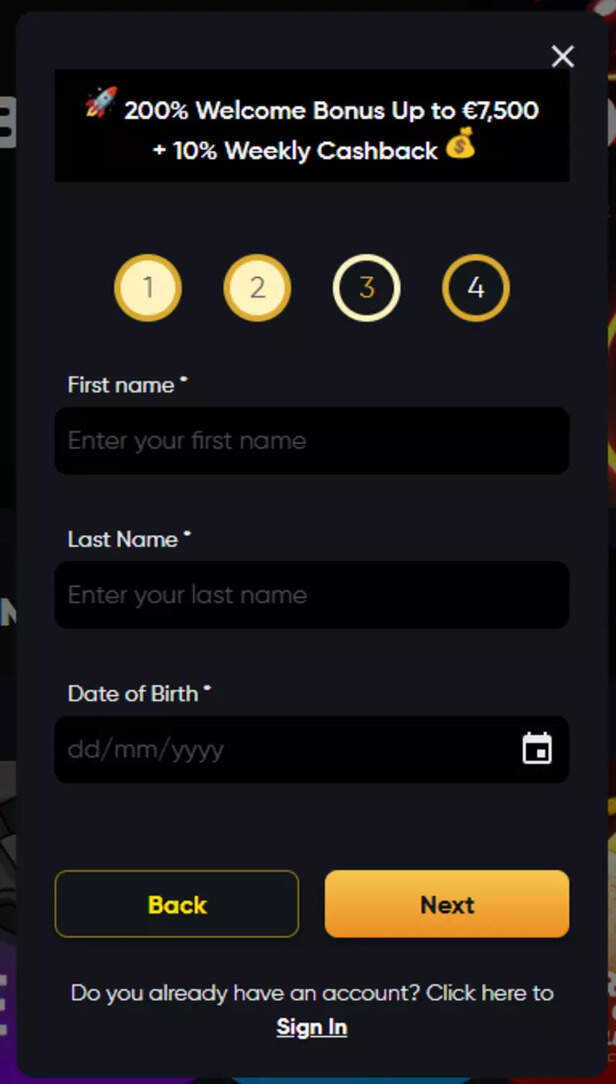Screen dimensions: 616x1084
Task: Close the registration dialog
Action: point(563,57)
